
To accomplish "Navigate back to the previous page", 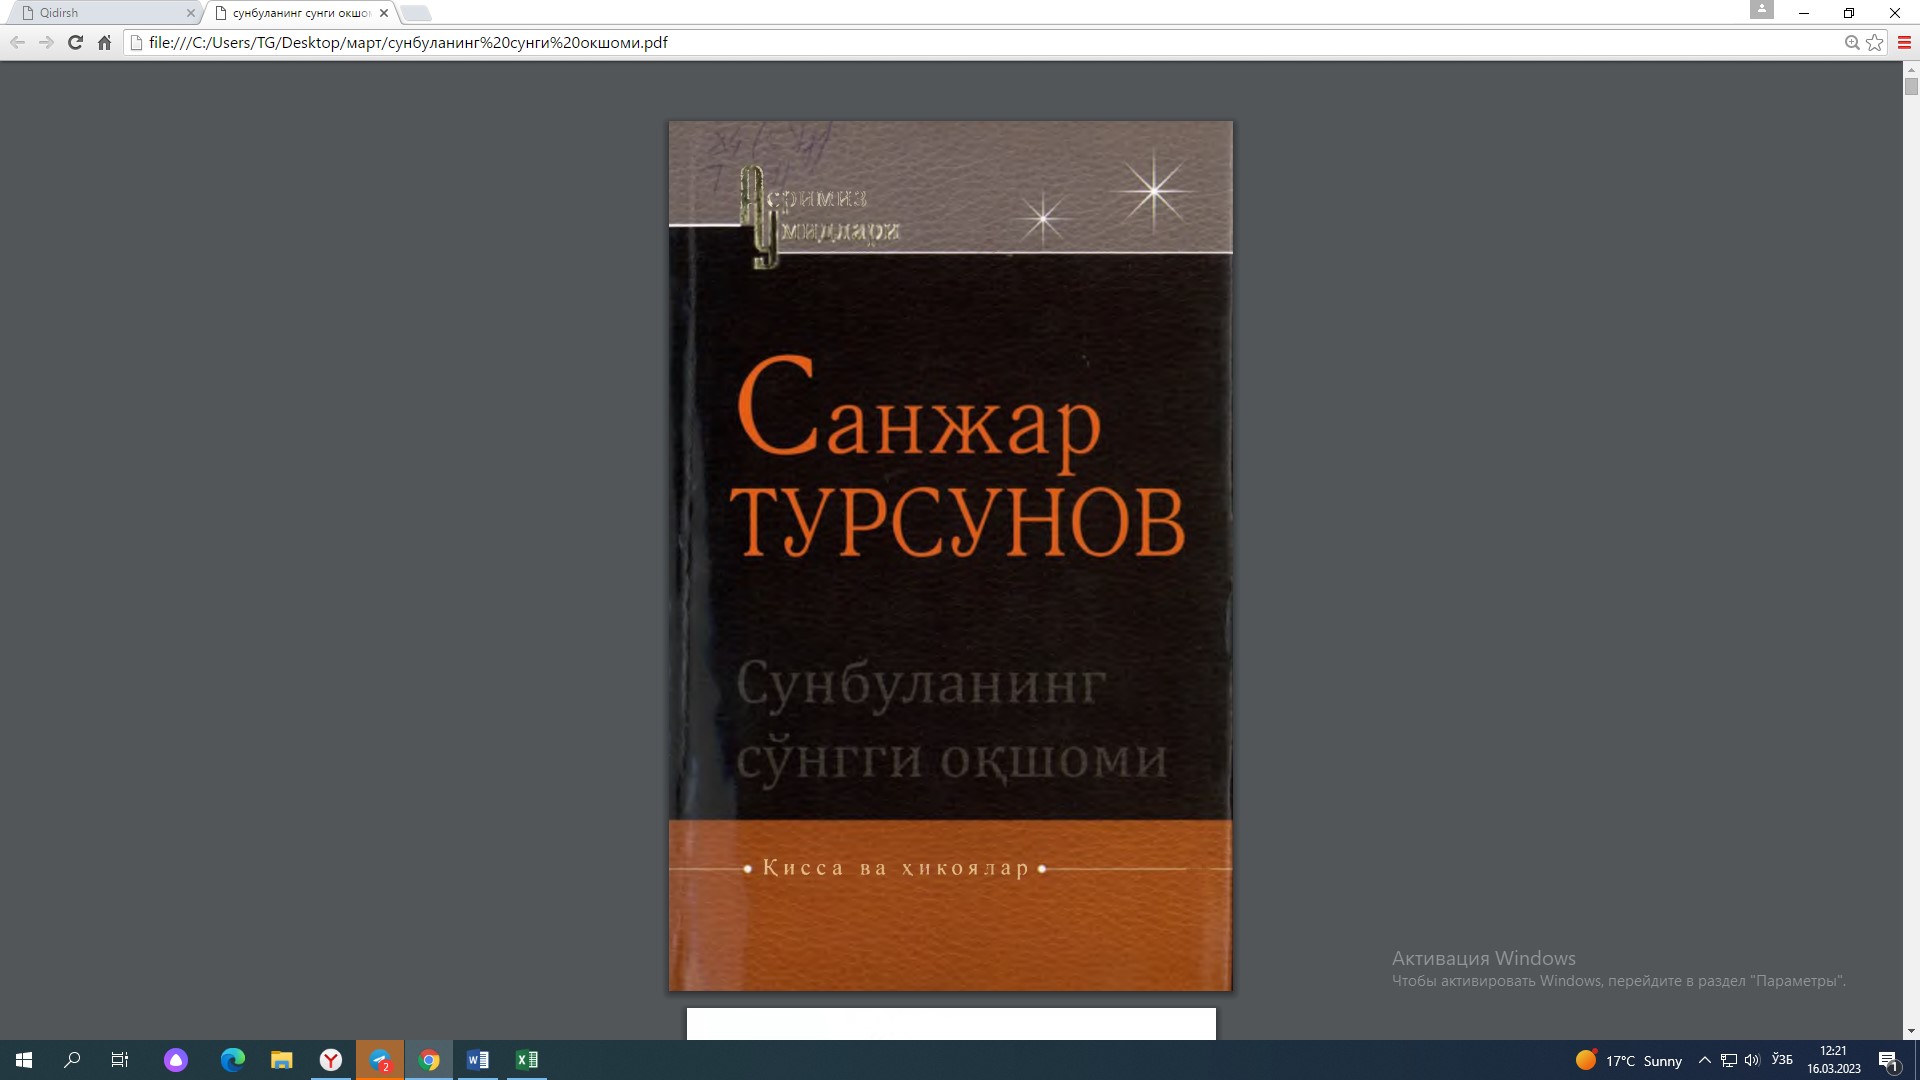I will pos(17,42).
